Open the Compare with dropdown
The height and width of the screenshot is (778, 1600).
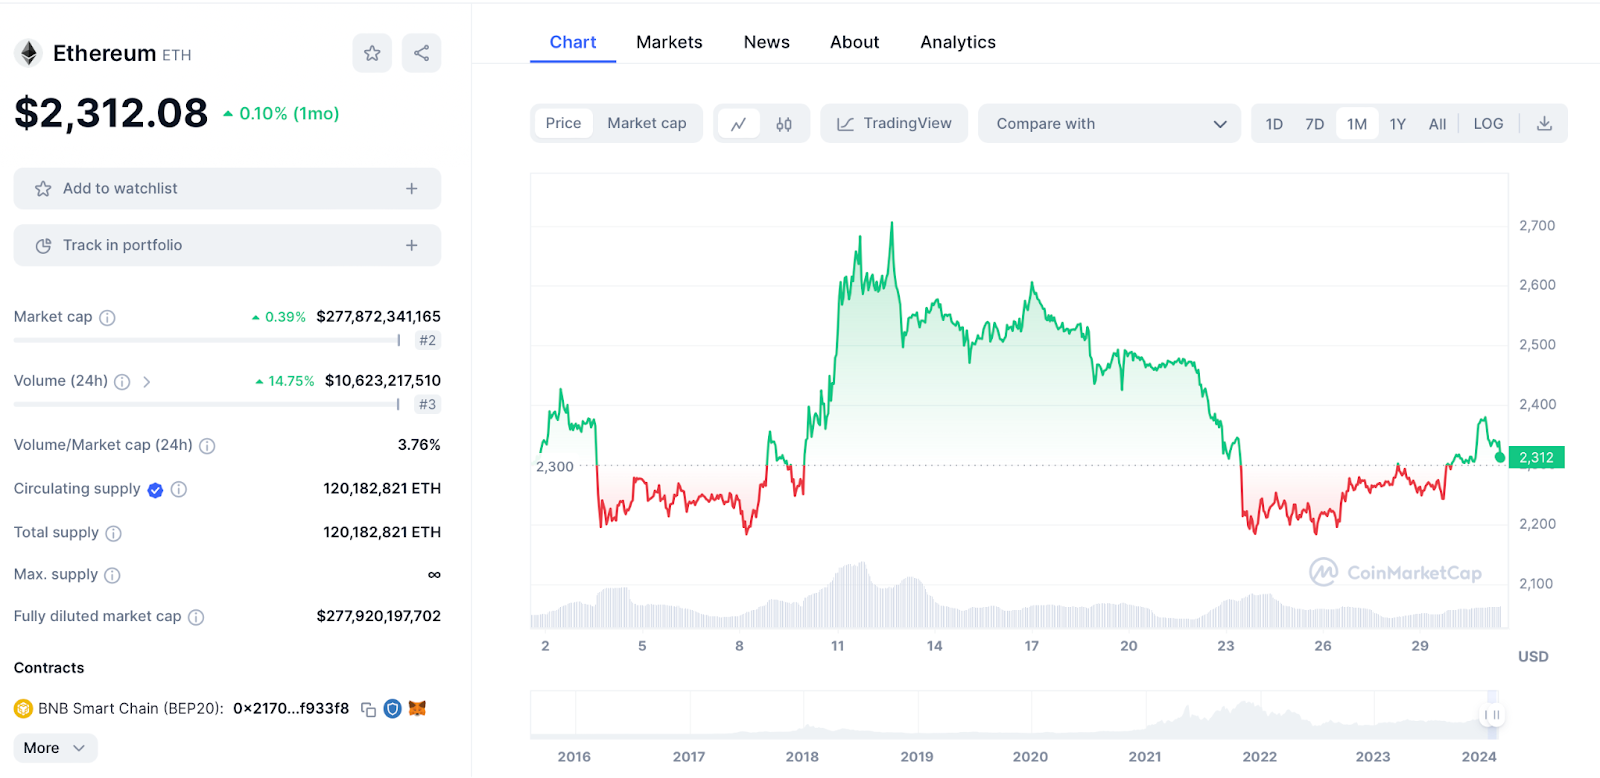pos(1109,124)
